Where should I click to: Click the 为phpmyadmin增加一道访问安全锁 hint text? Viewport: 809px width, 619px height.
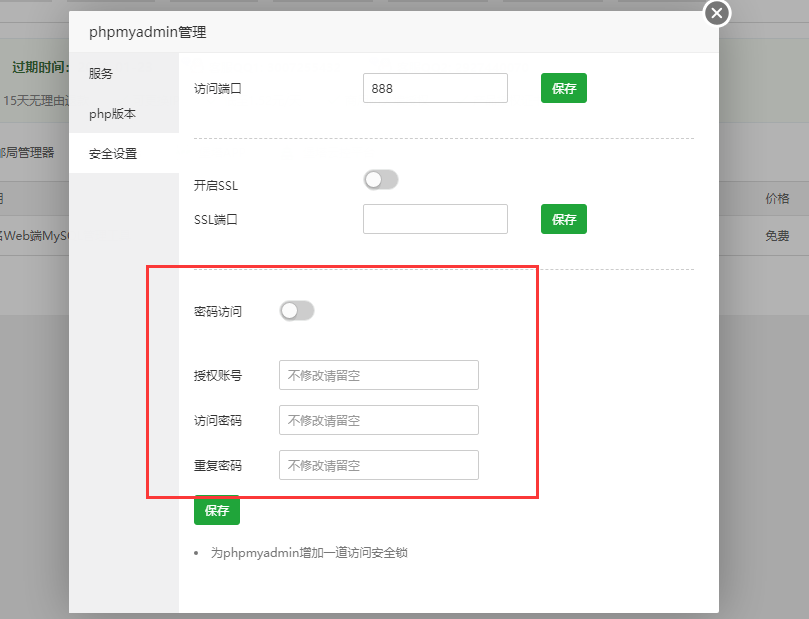click(x=309, y=553)
